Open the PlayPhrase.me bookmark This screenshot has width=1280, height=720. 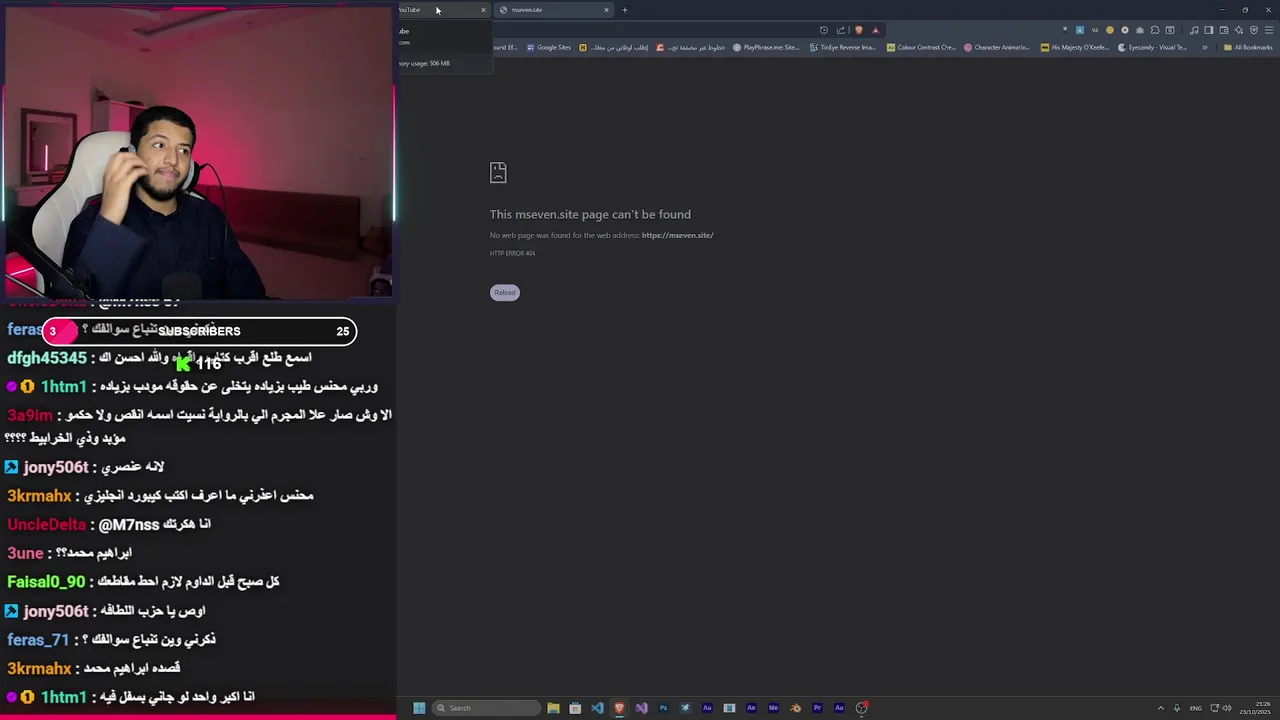[x=766, y=47]
